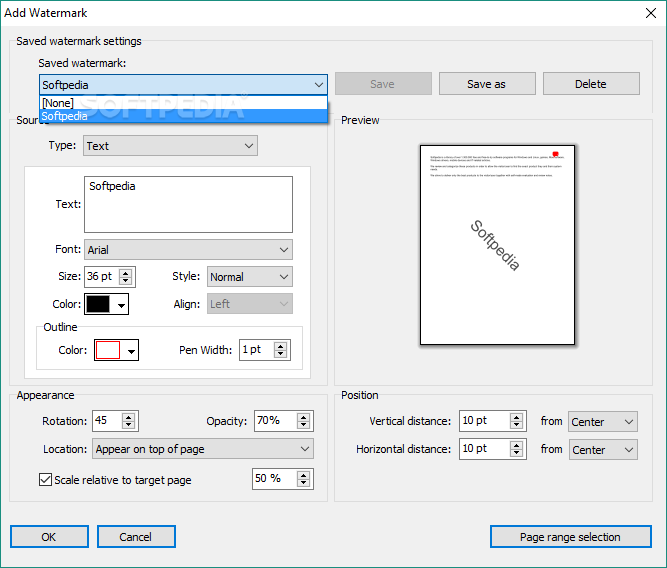Click the Cancel button
Screen dimensions: 667x568
point(136,537)
